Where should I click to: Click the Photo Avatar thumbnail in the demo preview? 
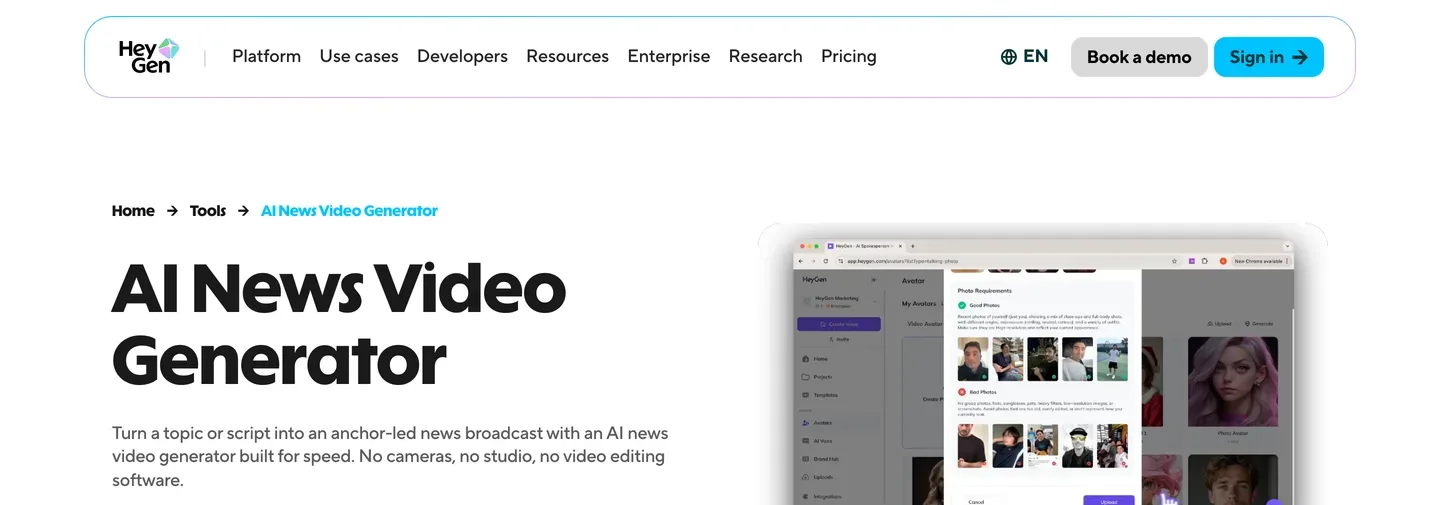[1232, 383]
